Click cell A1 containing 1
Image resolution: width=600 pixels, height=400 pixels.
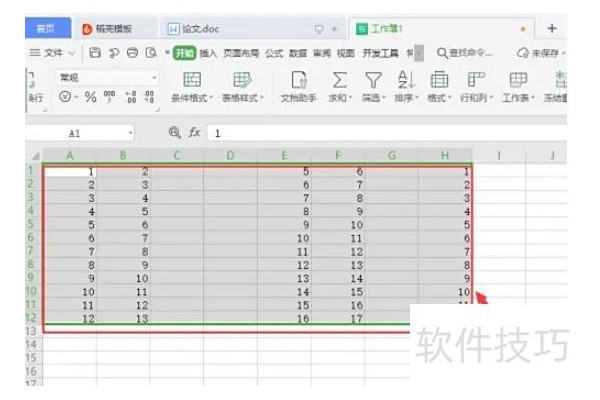tap(70, 171)
